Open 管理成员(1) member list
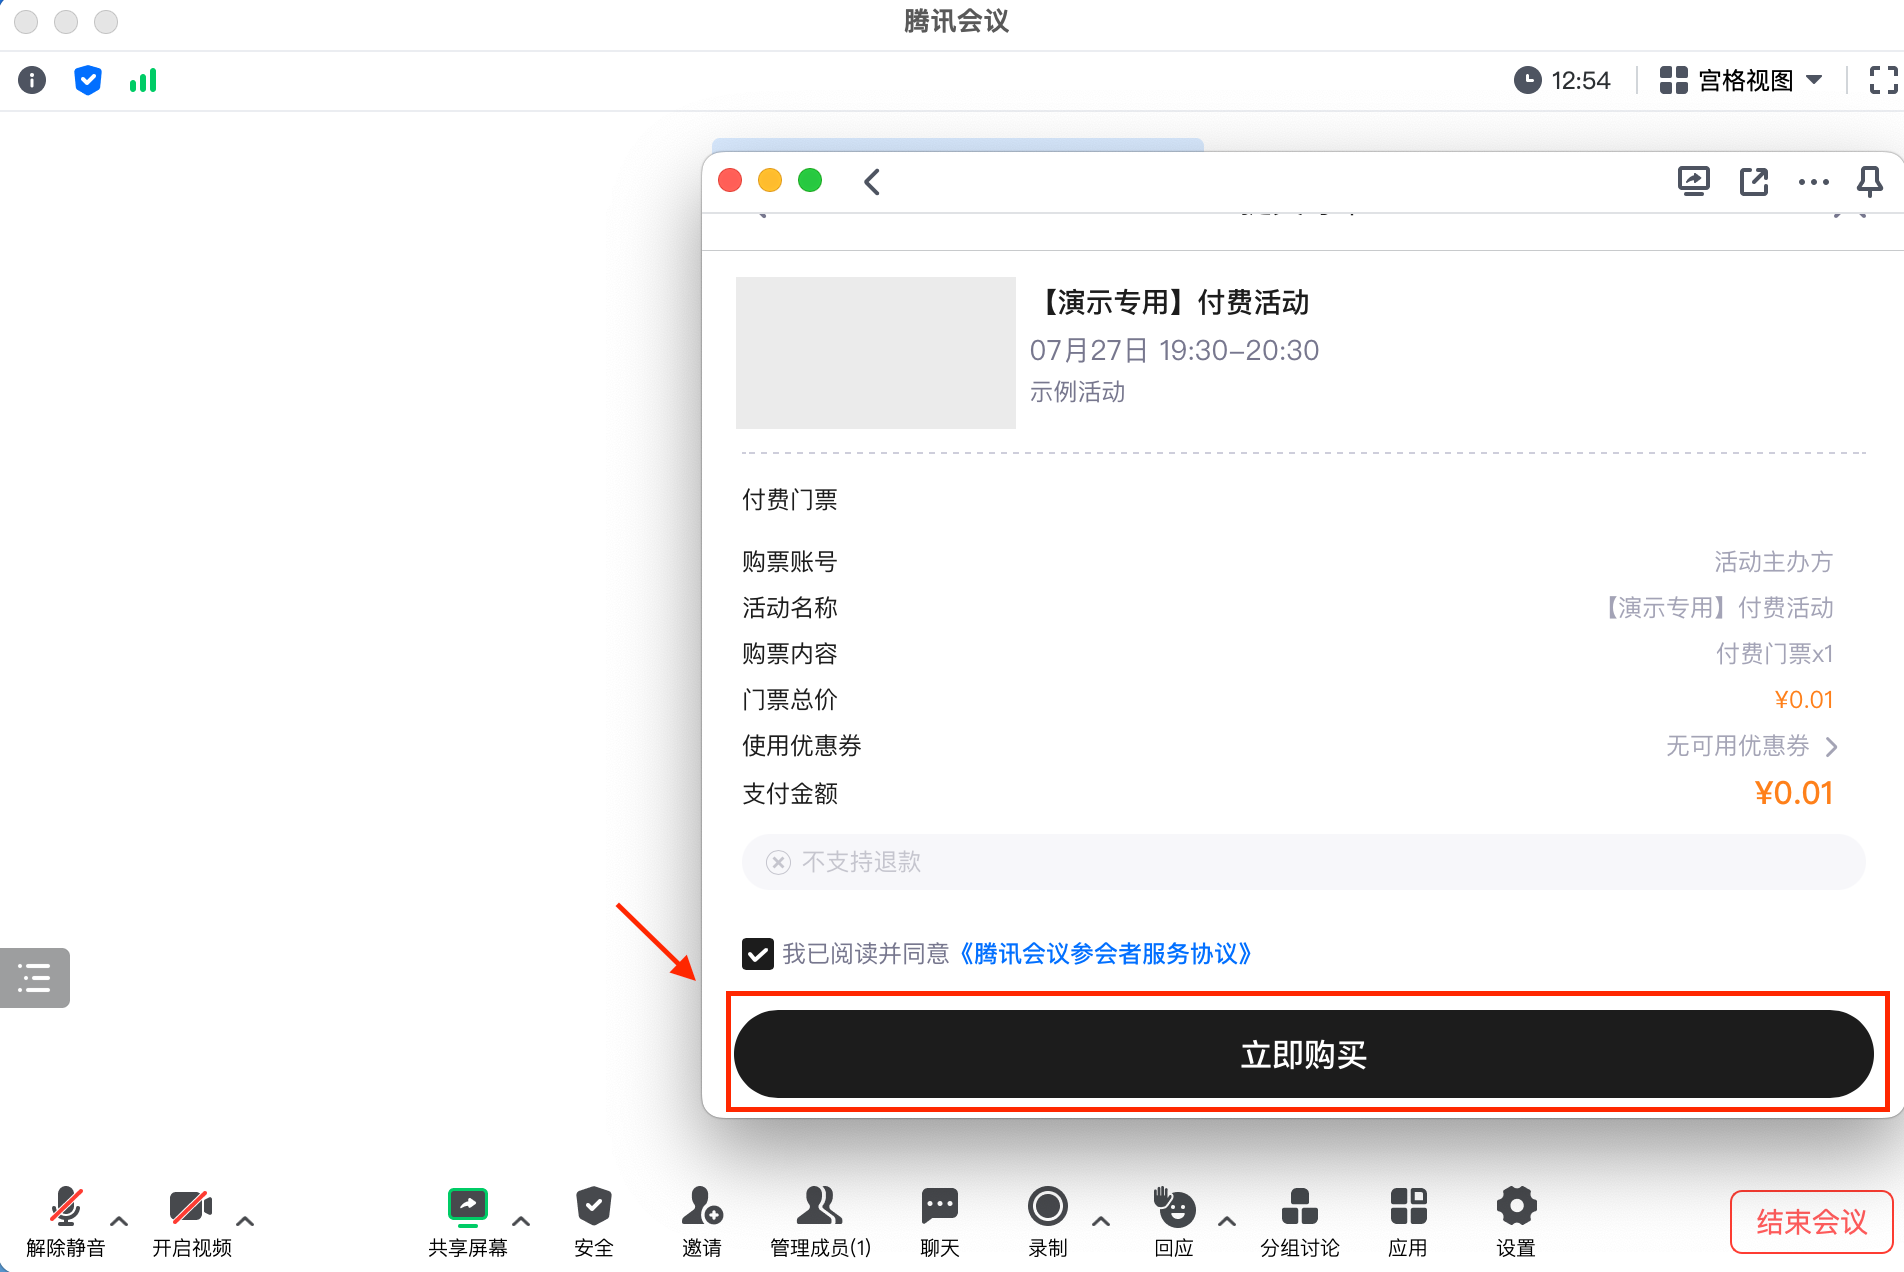Image resolution: width=1904 pixels, height=1272 pixels. click(820, 1222)
